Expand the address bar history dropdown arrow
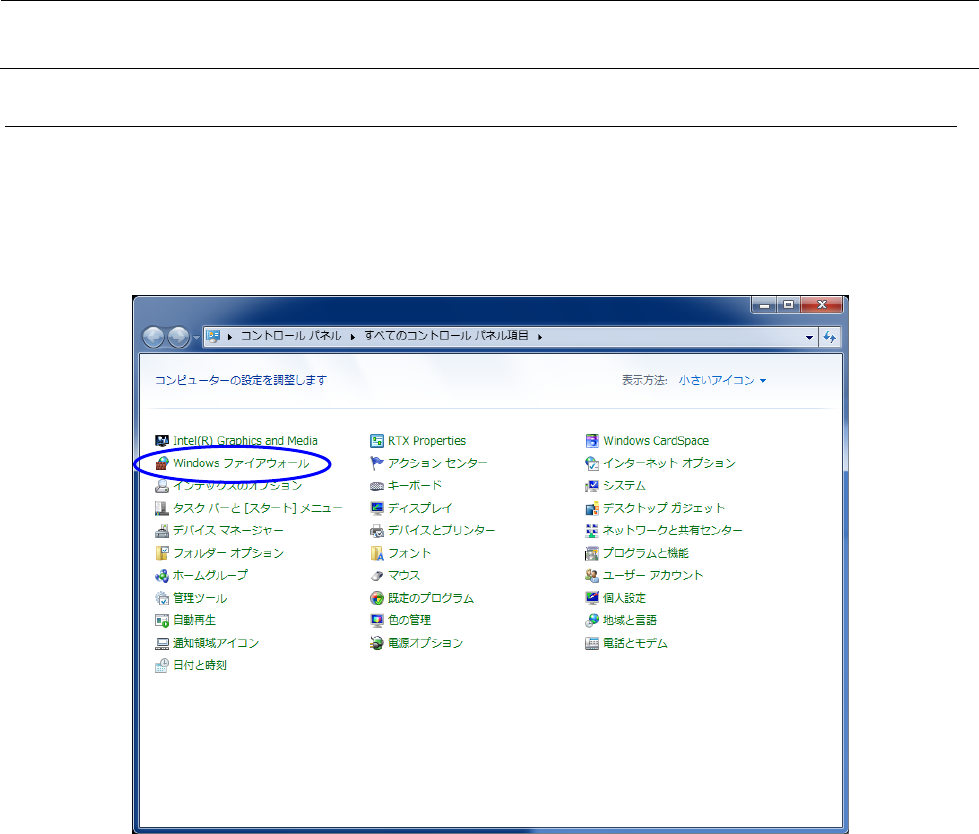The width and height of the screenshot is (979, 834). point(809,337)
